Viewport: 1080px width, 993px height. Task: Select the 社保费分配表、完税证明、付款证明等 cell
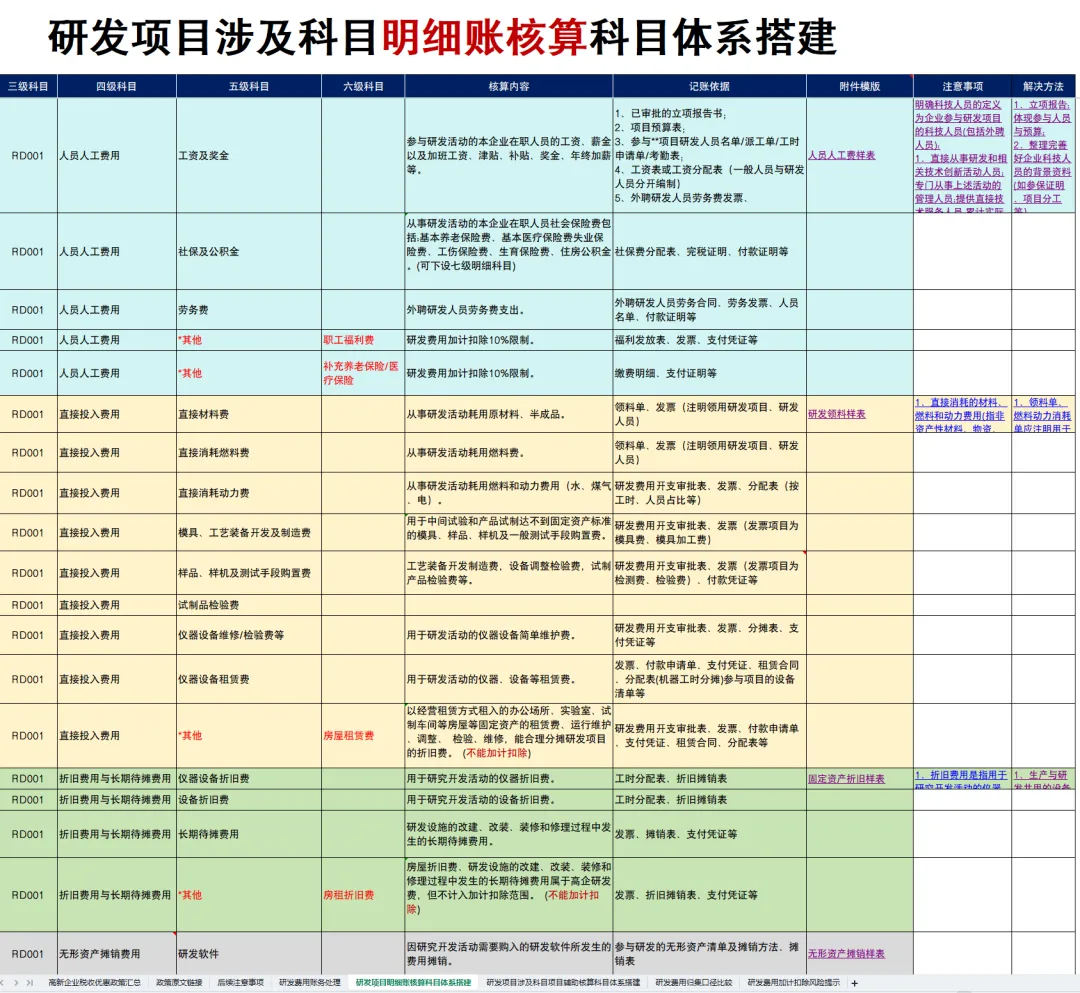pyautogui.click(x=709, y=251)
